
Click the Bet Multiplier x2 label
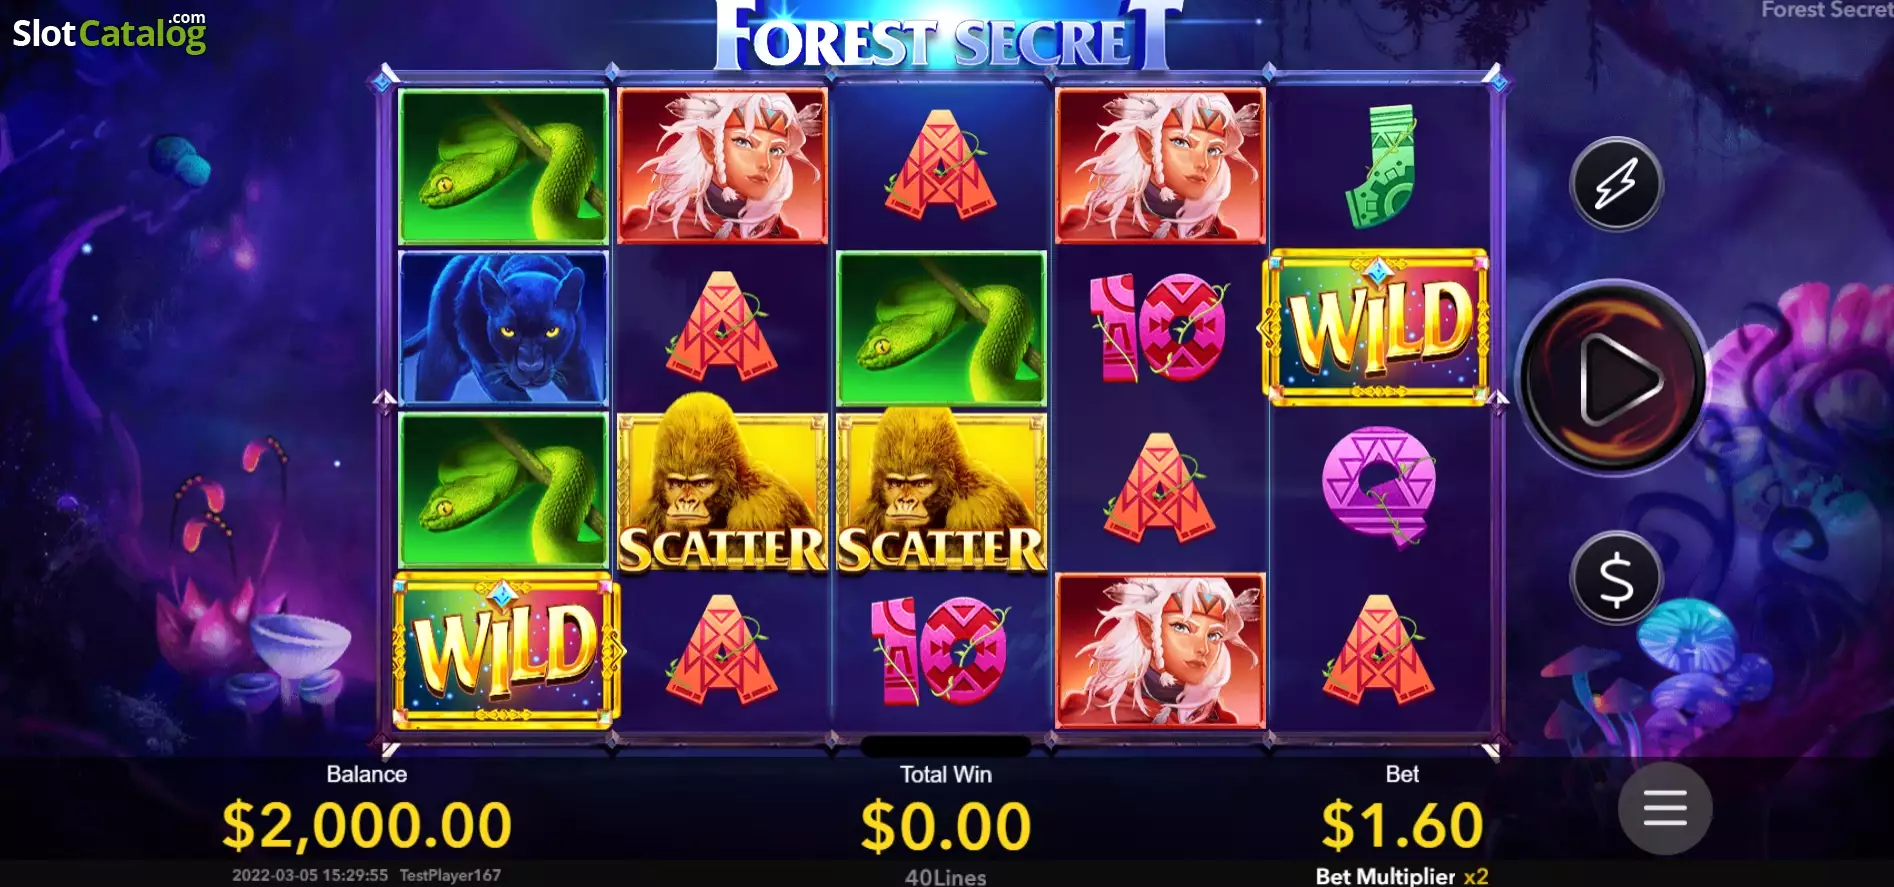(1402, 876)
